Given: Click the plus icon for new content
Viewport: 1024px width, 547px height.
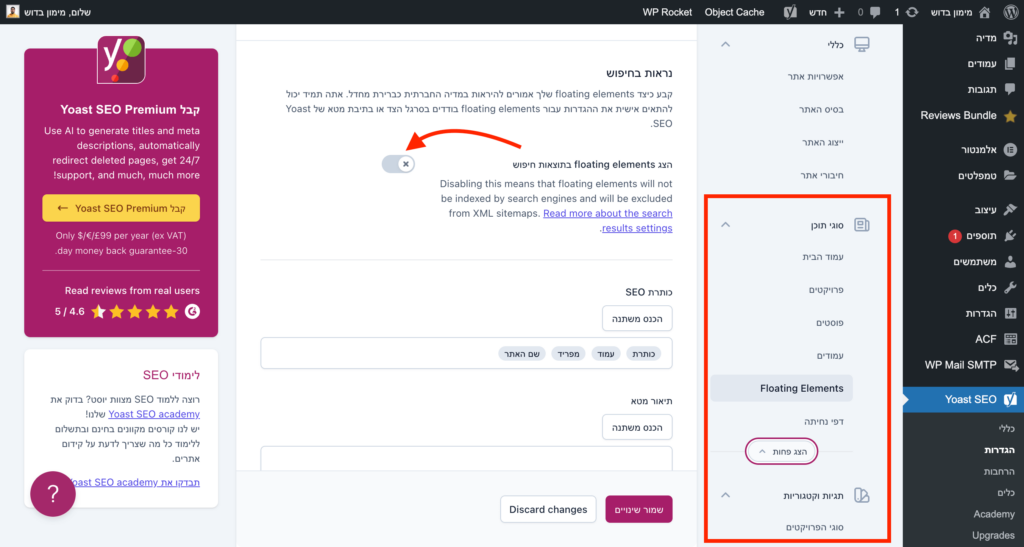Looking at the screenshot, I should pyautogui.click(x=839, y=12).
